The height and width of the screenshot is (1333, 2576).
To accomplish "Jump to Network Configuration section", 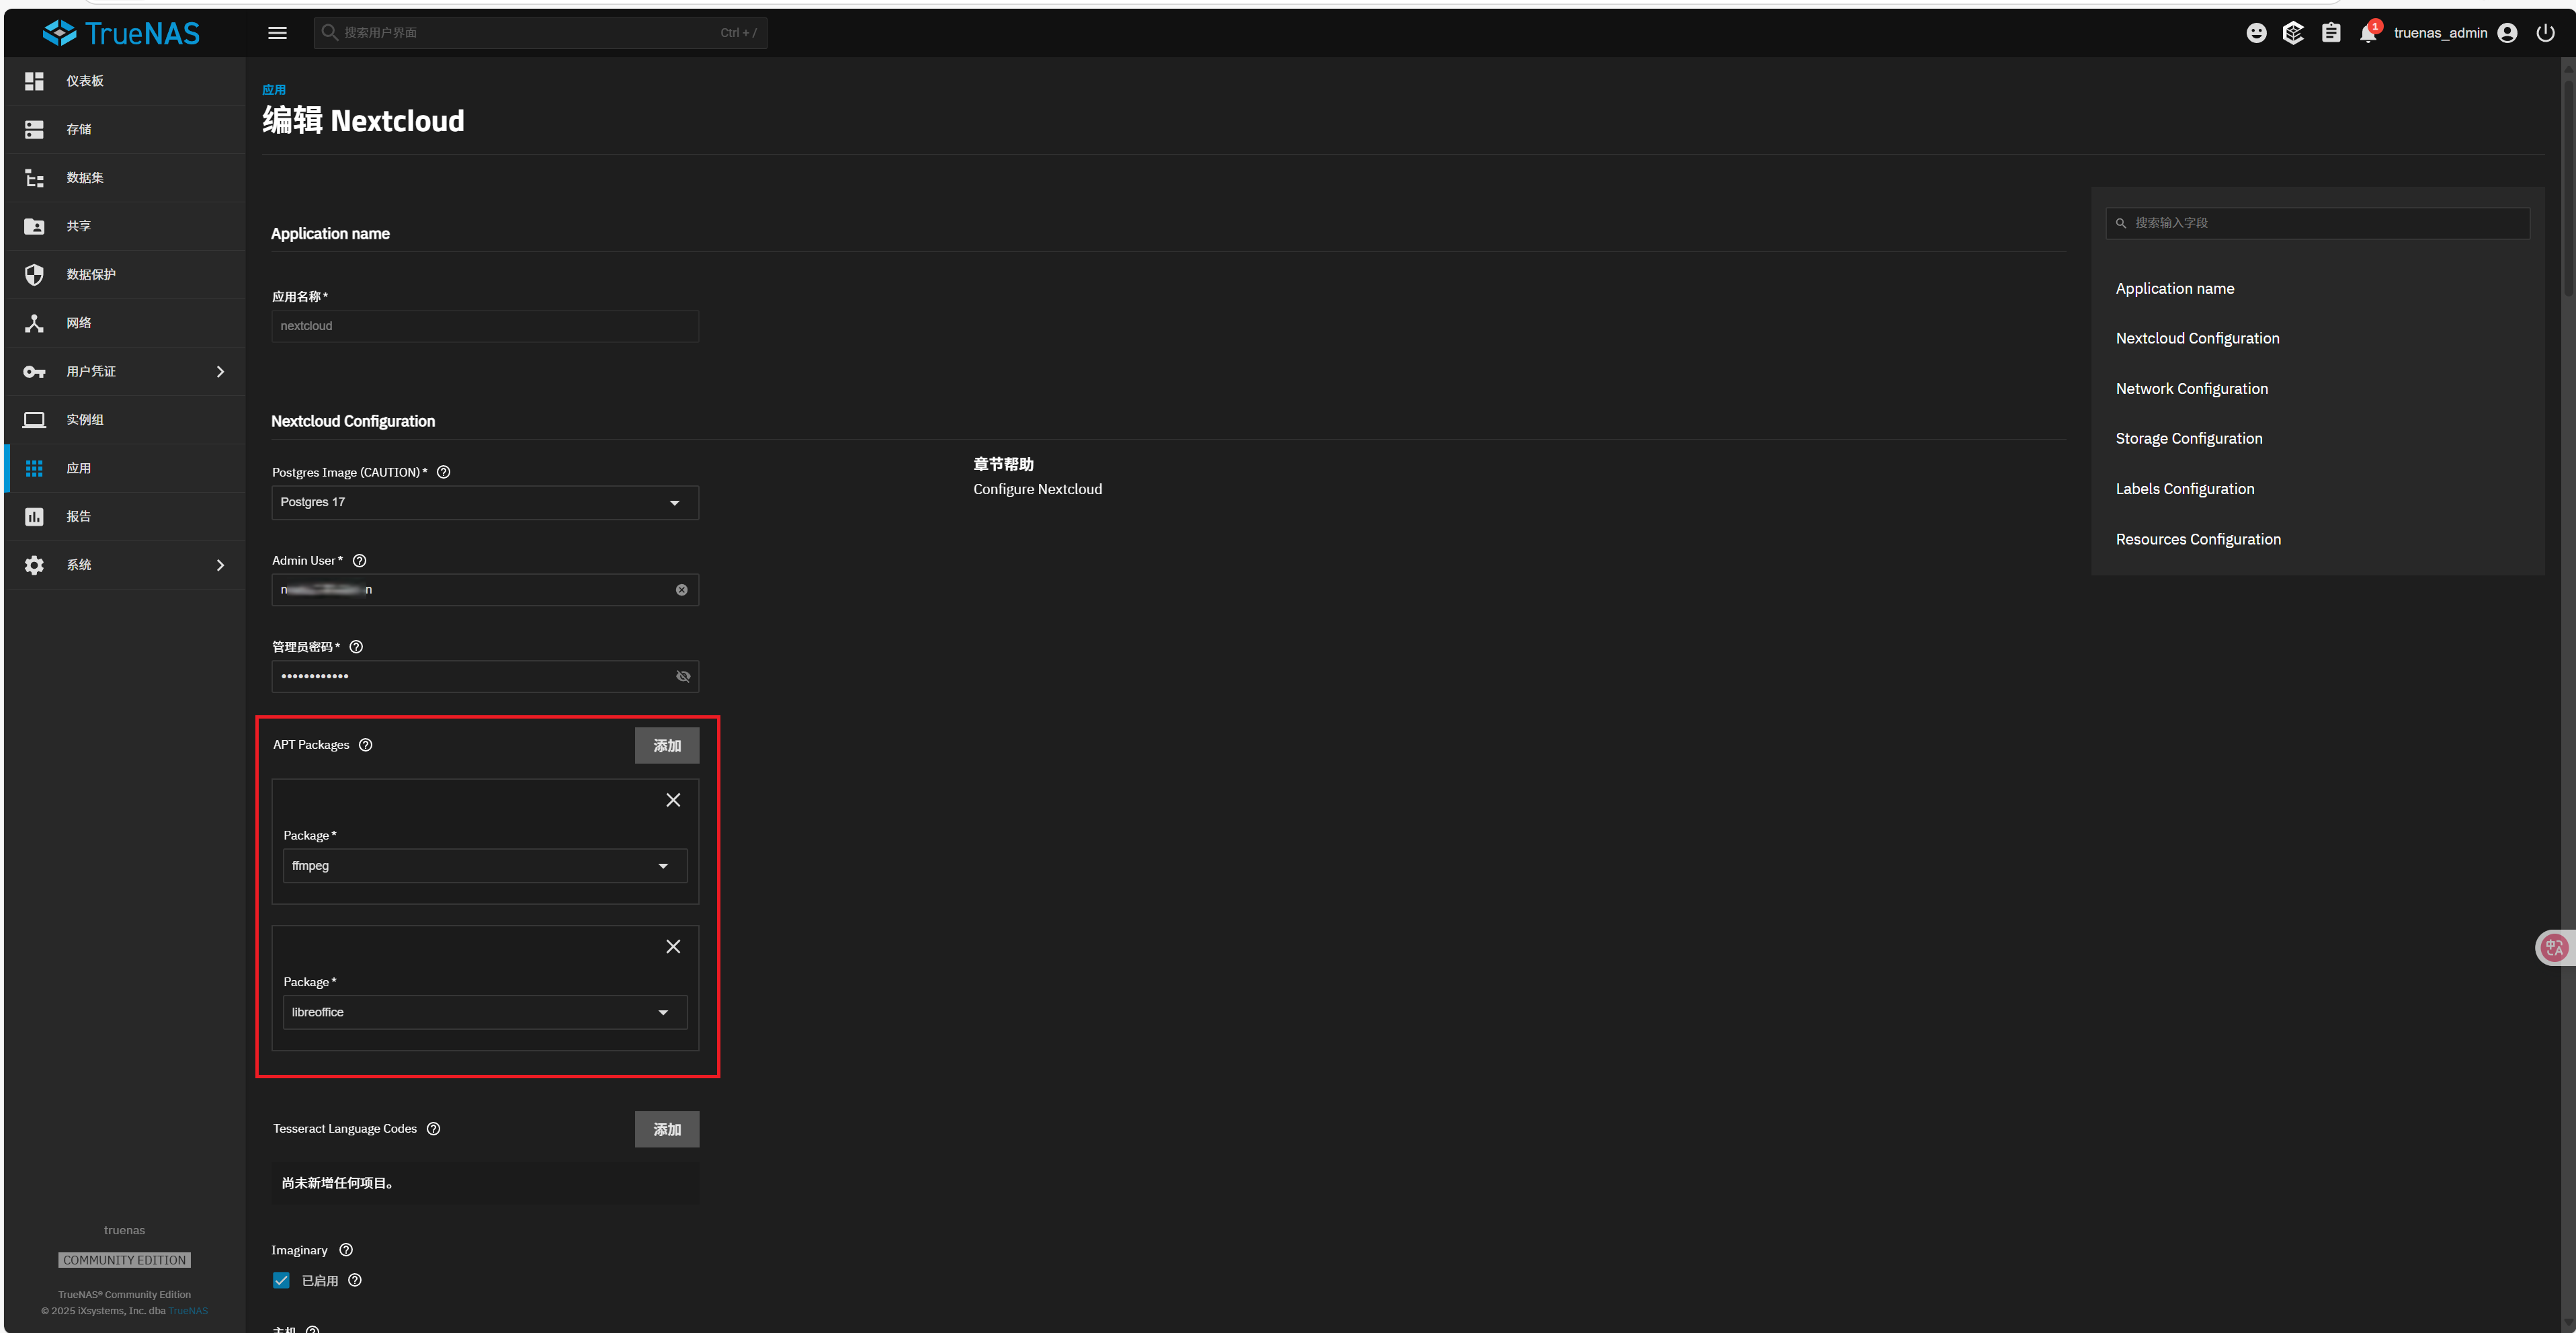I will [x=2191, y=388].
